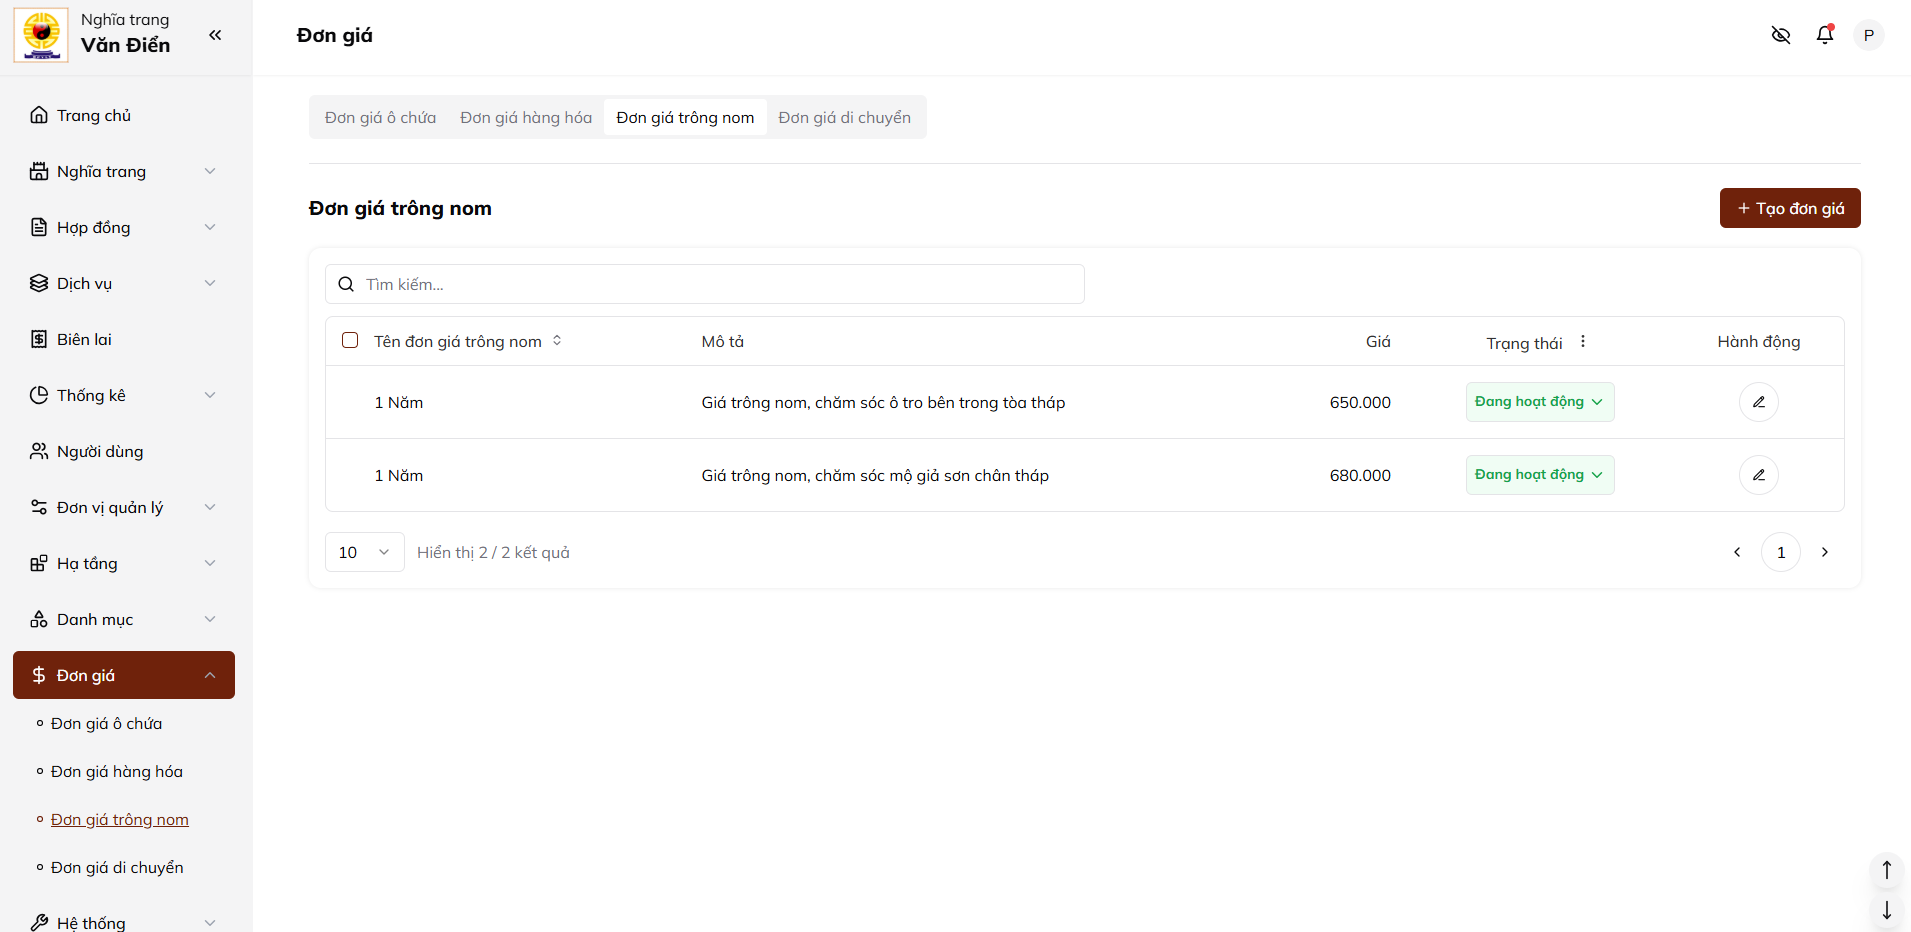Sort by Tên đơn giá trông nom
1911x932 pixels.
pyautogui.click(x=557, y=341)
